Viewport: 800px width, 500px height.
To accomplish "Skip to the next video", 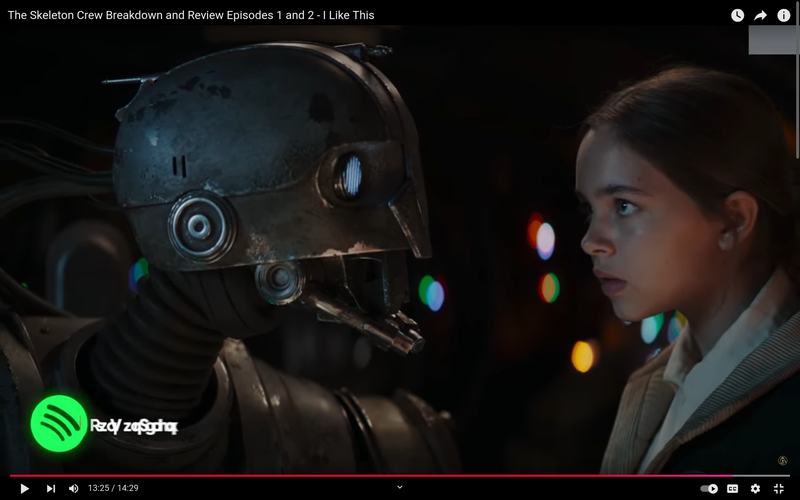I will [50, 488].
